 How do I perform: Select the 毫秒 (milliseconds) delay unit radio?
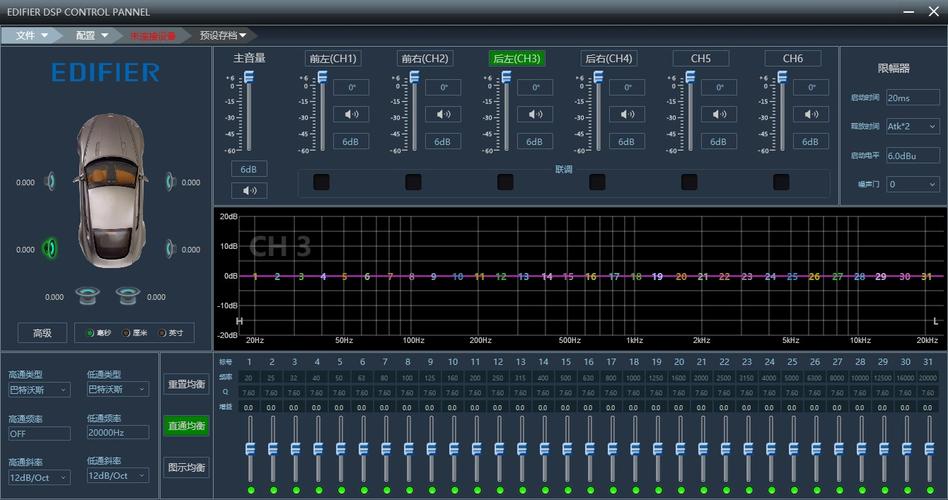(90, 333)
